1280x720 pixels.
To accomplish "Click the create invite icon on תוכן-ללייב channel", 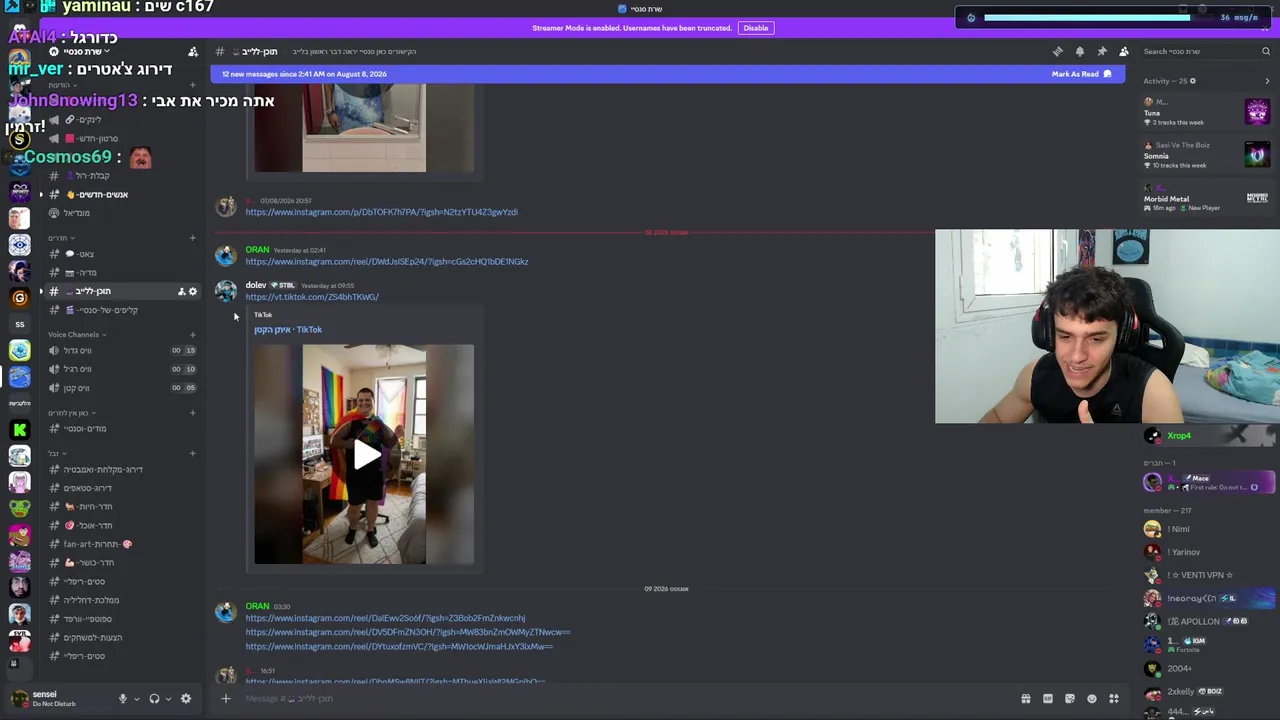I will click(181, 292).
